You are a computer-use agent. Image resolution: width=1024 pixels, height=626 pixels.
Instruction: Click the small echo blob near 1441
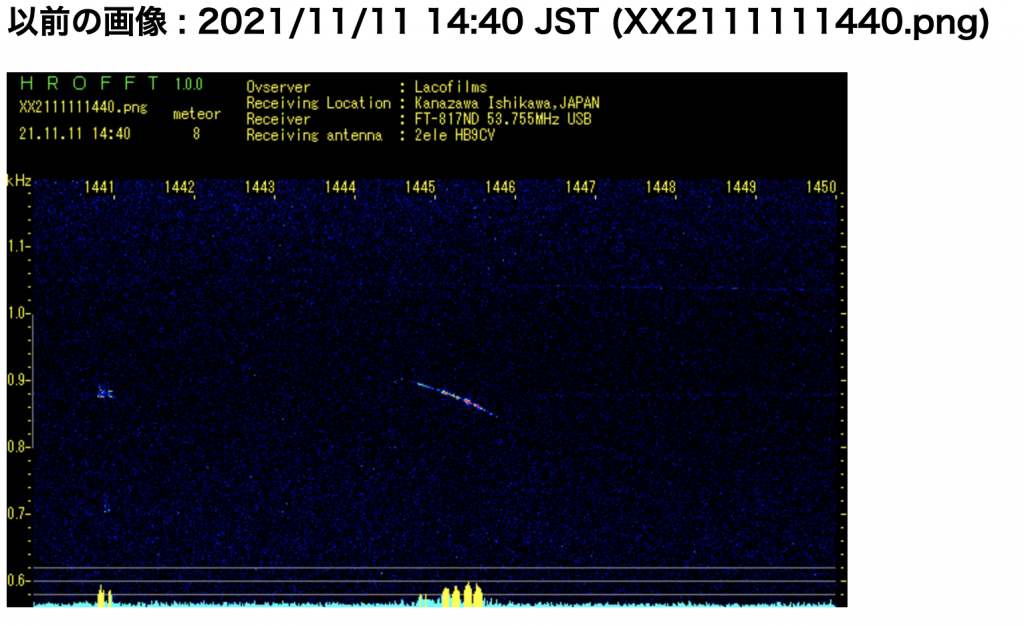(x=104, y=392)
